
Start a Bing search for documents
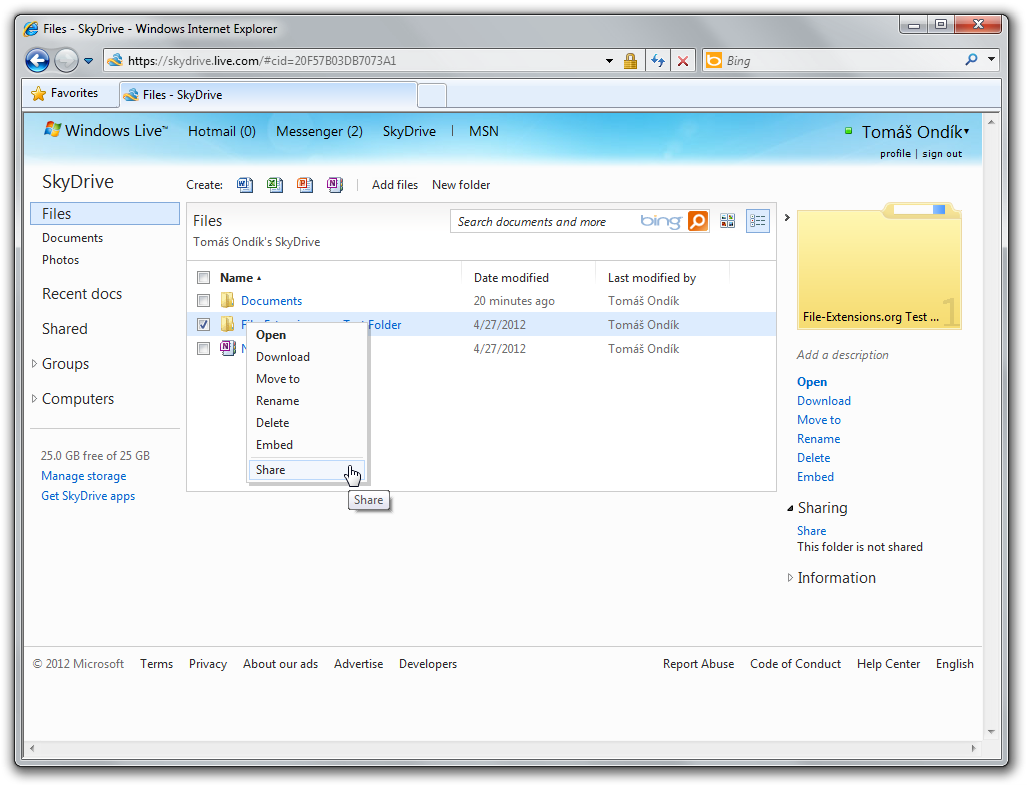click(698, 221)
